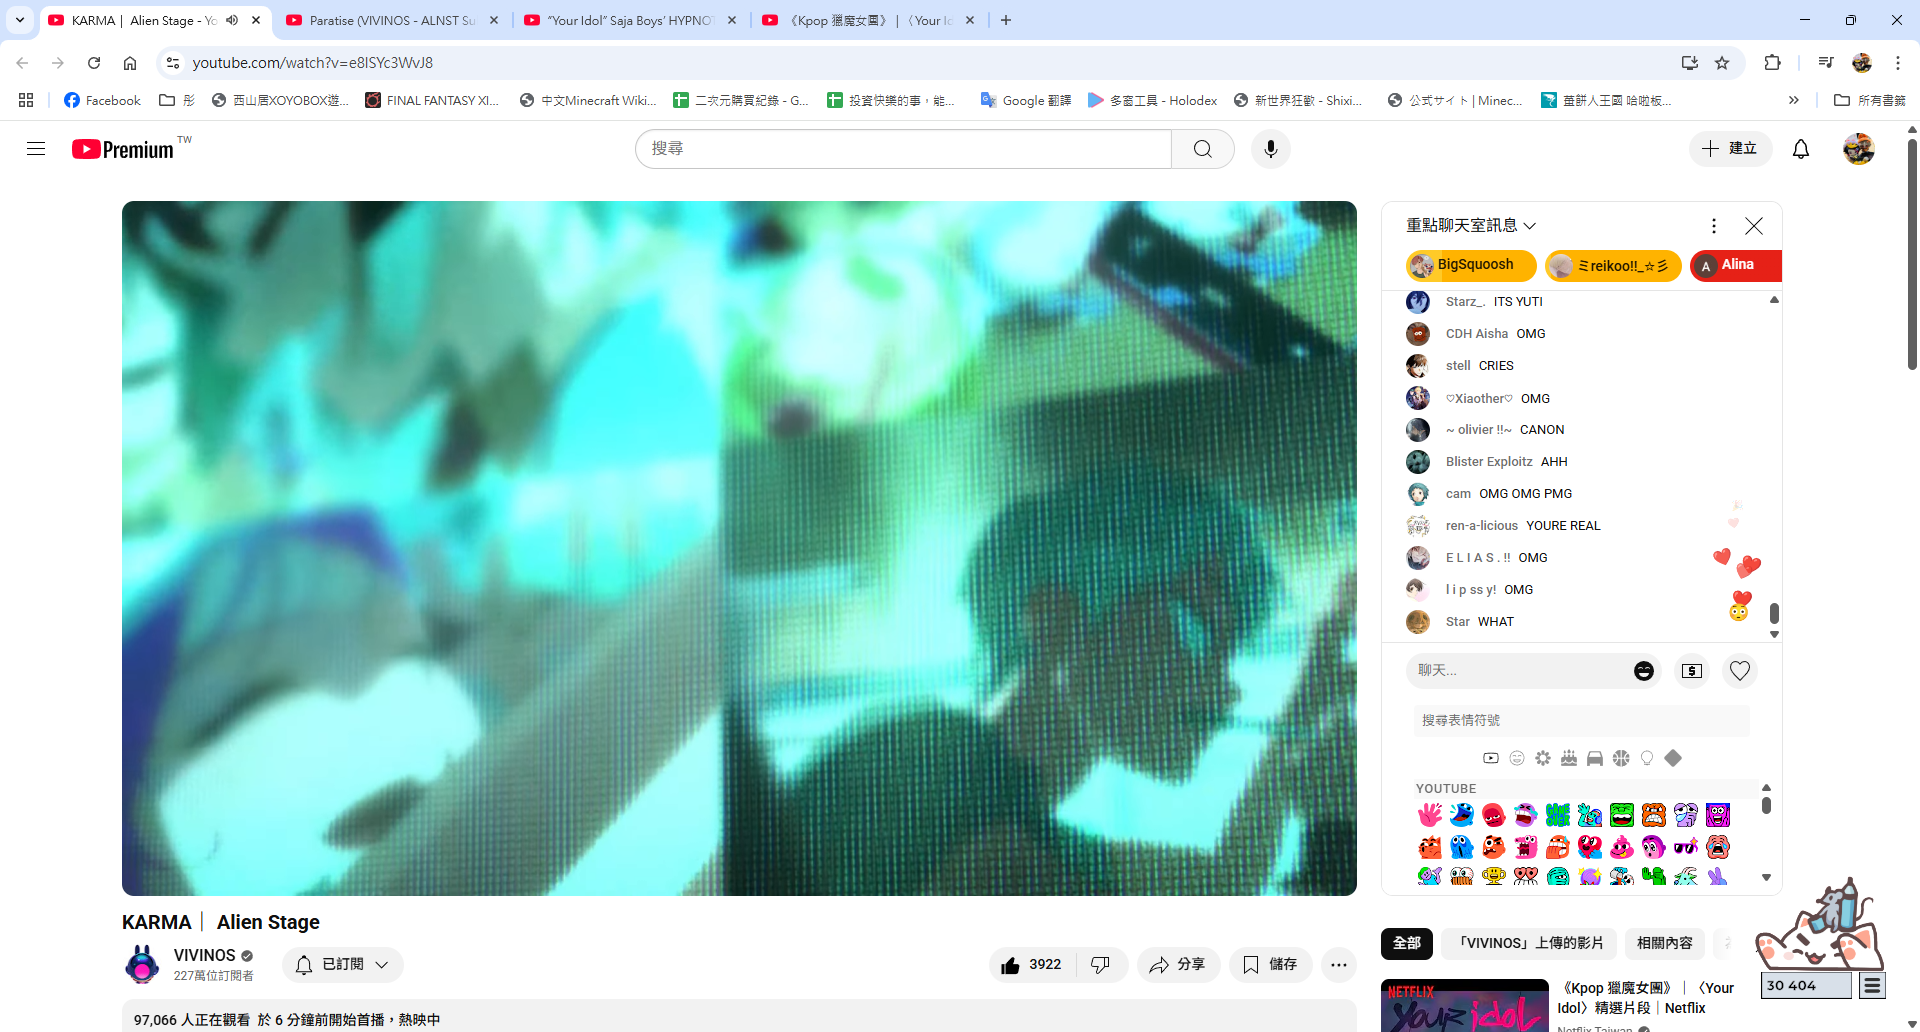Screen dimensions: 1920x1032
Task: Insert the pink poop emote
Action: click(x=1622, y=847)
